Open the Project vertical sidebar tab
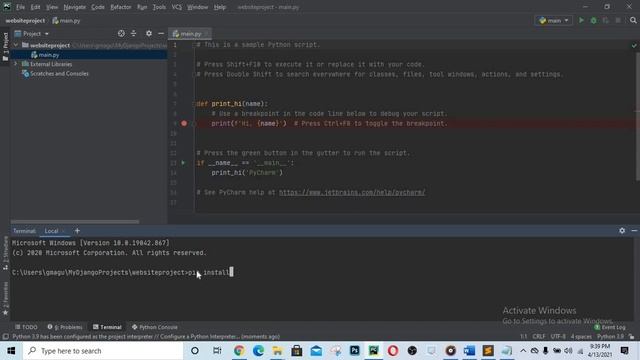This screenshot has height=360, width=640. pos(5,47)
